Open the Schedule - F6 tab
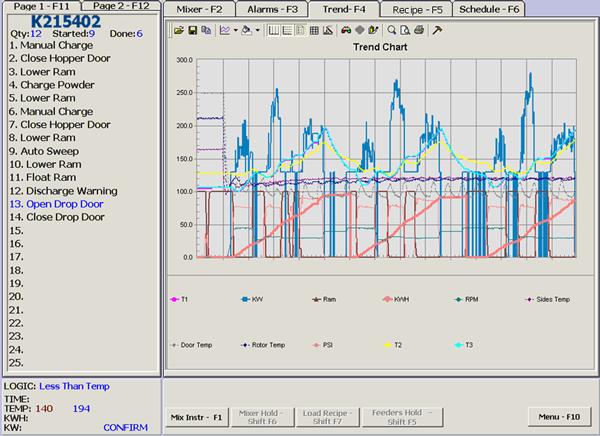The width and height of the screenshot is (600, 436). (489, 9)
